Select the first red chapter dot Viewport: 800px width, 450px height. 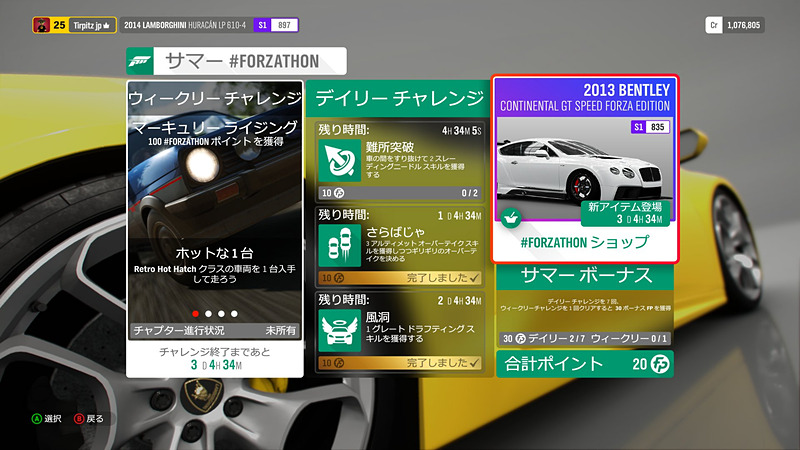coord(195,314)
